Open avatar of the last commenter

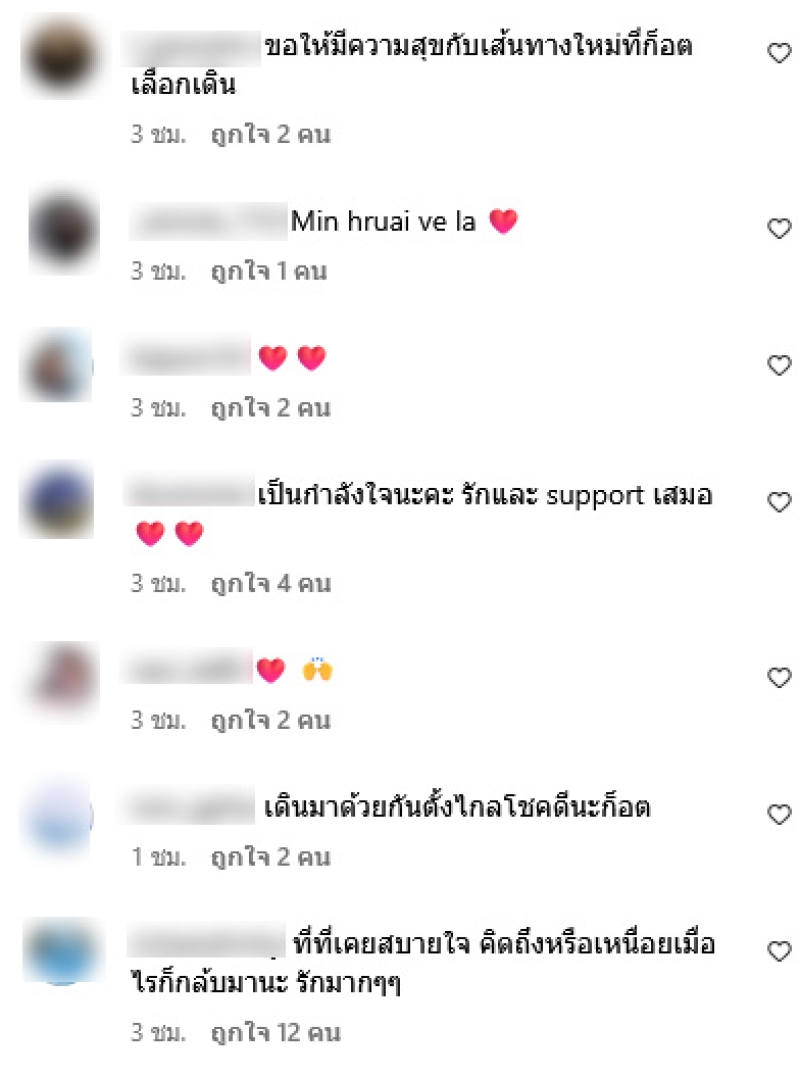pyautogui.click(x=62, y=952)
